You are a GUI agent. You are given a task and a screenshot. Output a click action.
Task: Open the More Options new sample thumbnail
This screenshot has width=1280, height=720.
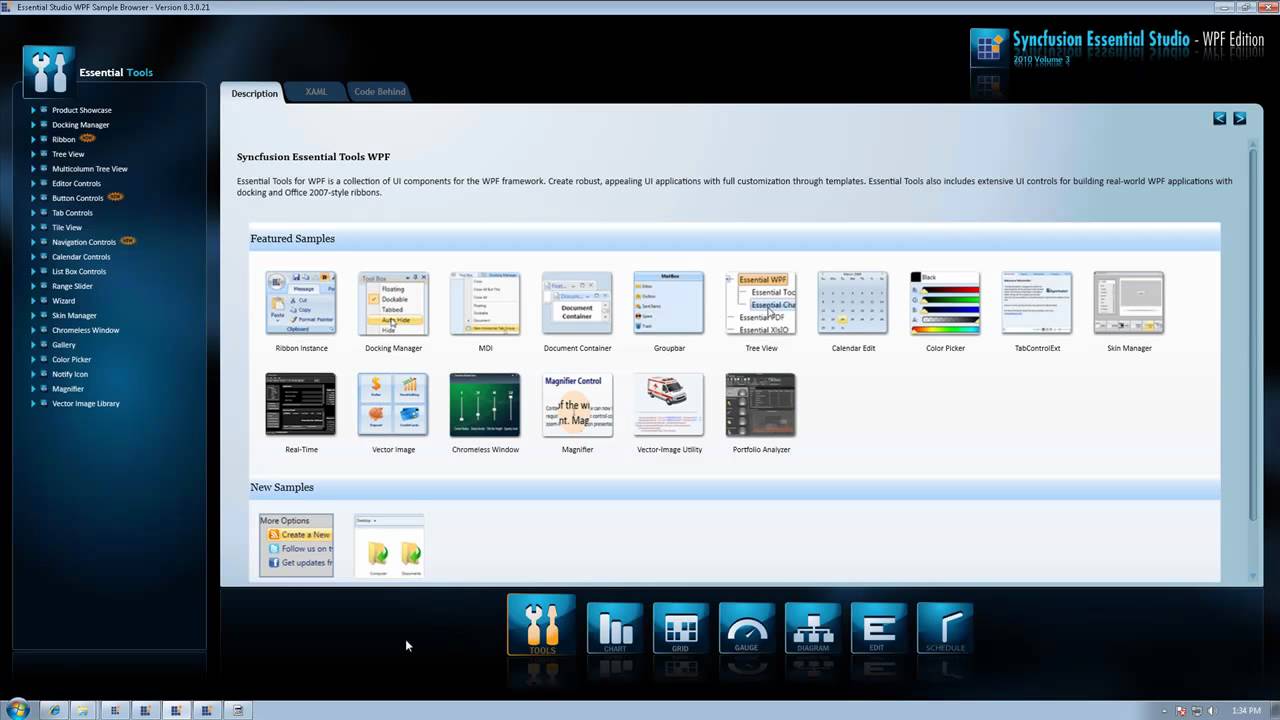point(296,545)
